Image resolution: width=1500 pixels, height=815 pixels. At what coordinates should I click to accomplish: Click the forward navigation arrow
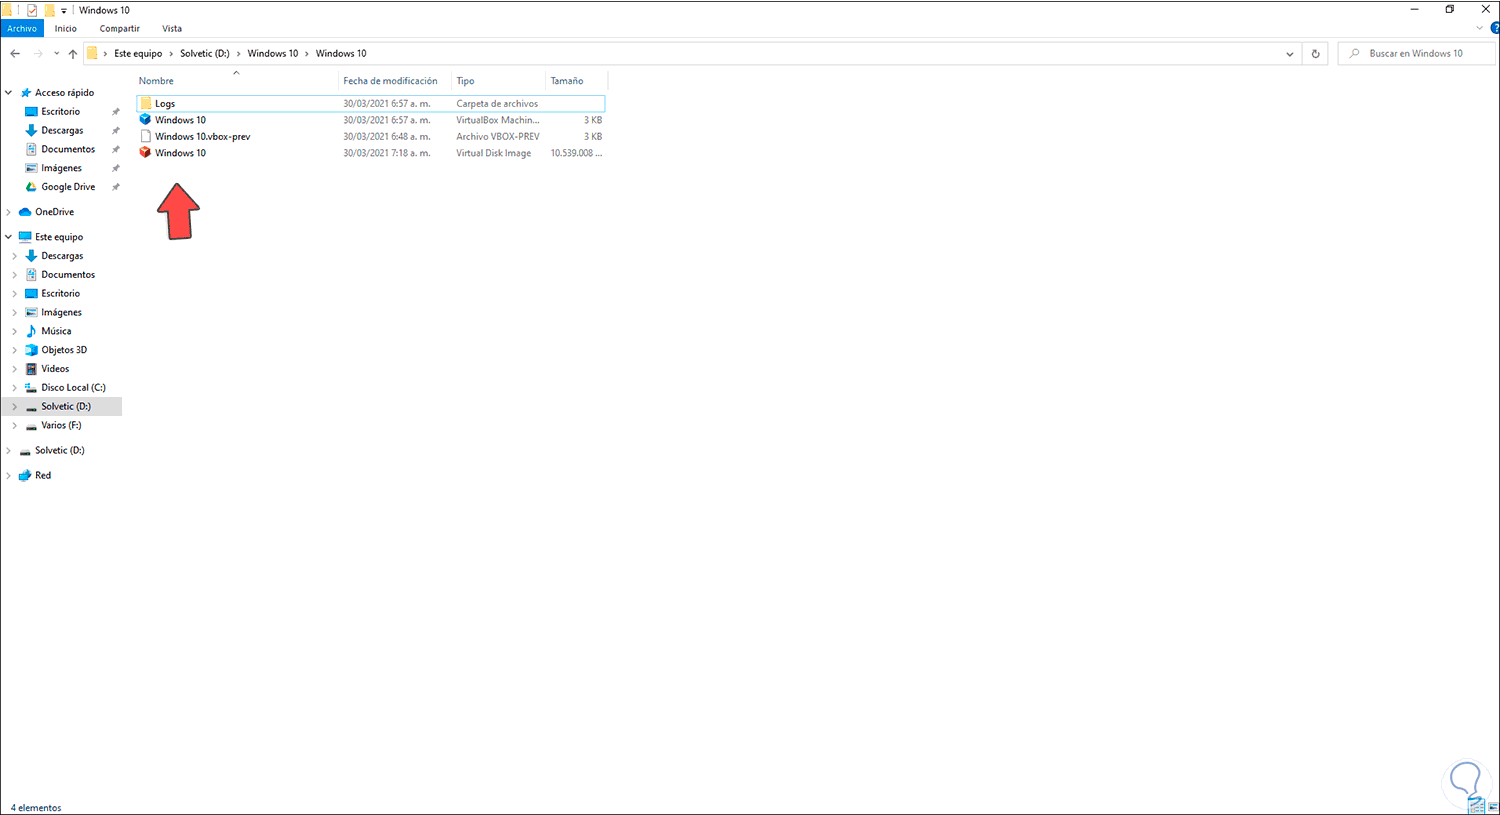coord(38,54)
